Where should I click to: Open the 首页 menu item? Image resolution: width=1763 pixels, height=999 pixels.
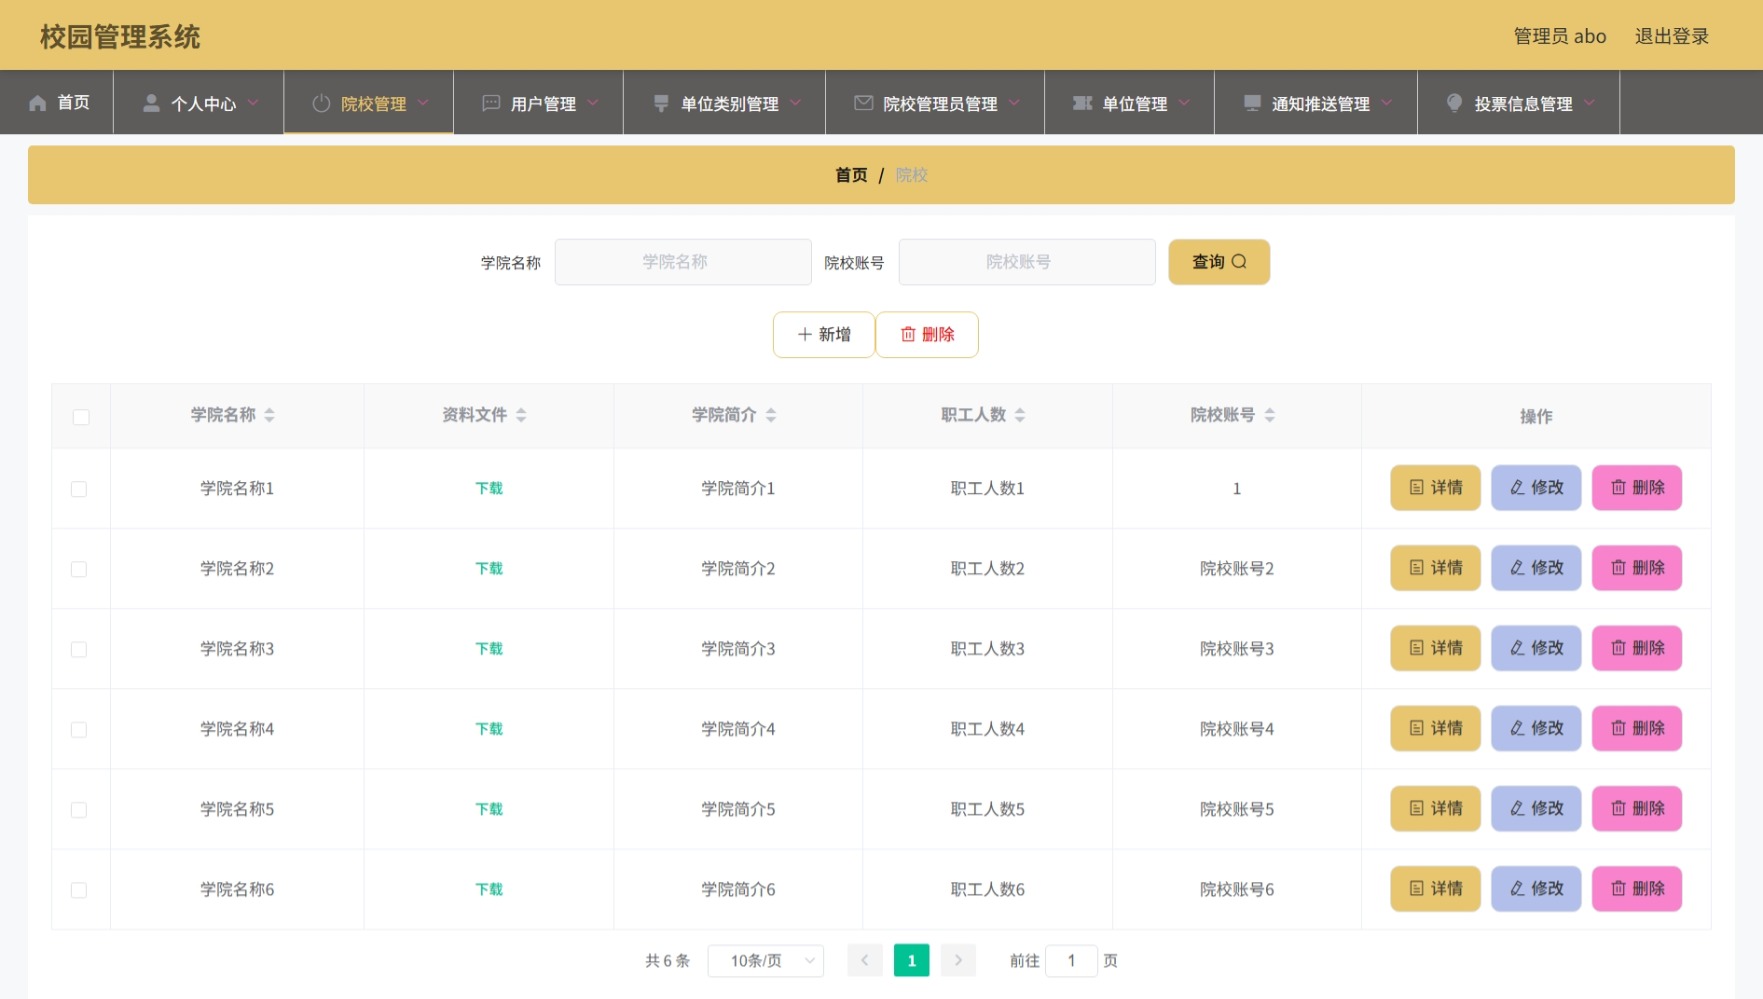point(59,102)
